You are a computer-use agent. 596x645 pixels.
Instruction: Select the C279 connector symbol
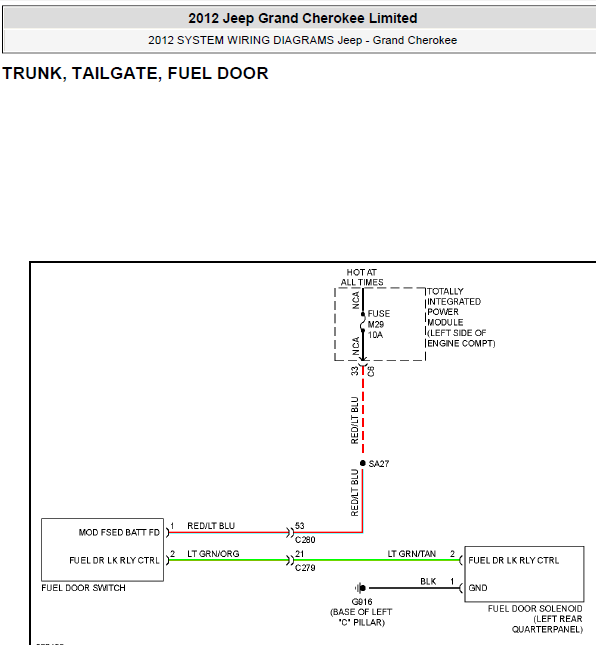pos(291,560)
